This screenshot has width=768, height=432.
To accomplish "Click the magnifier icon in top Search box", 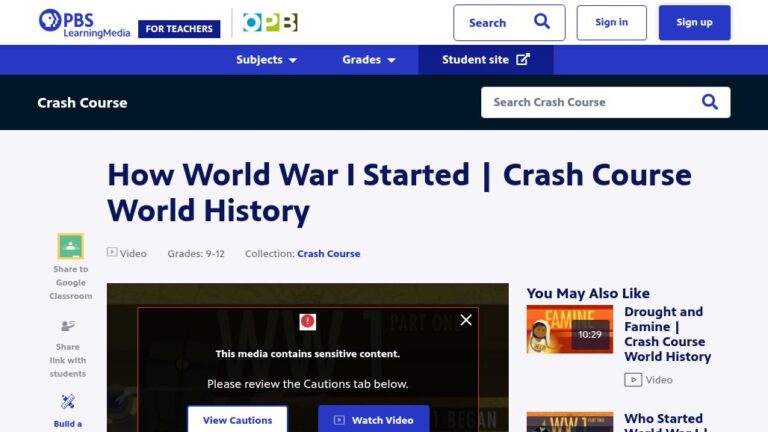I will (542, 22).
